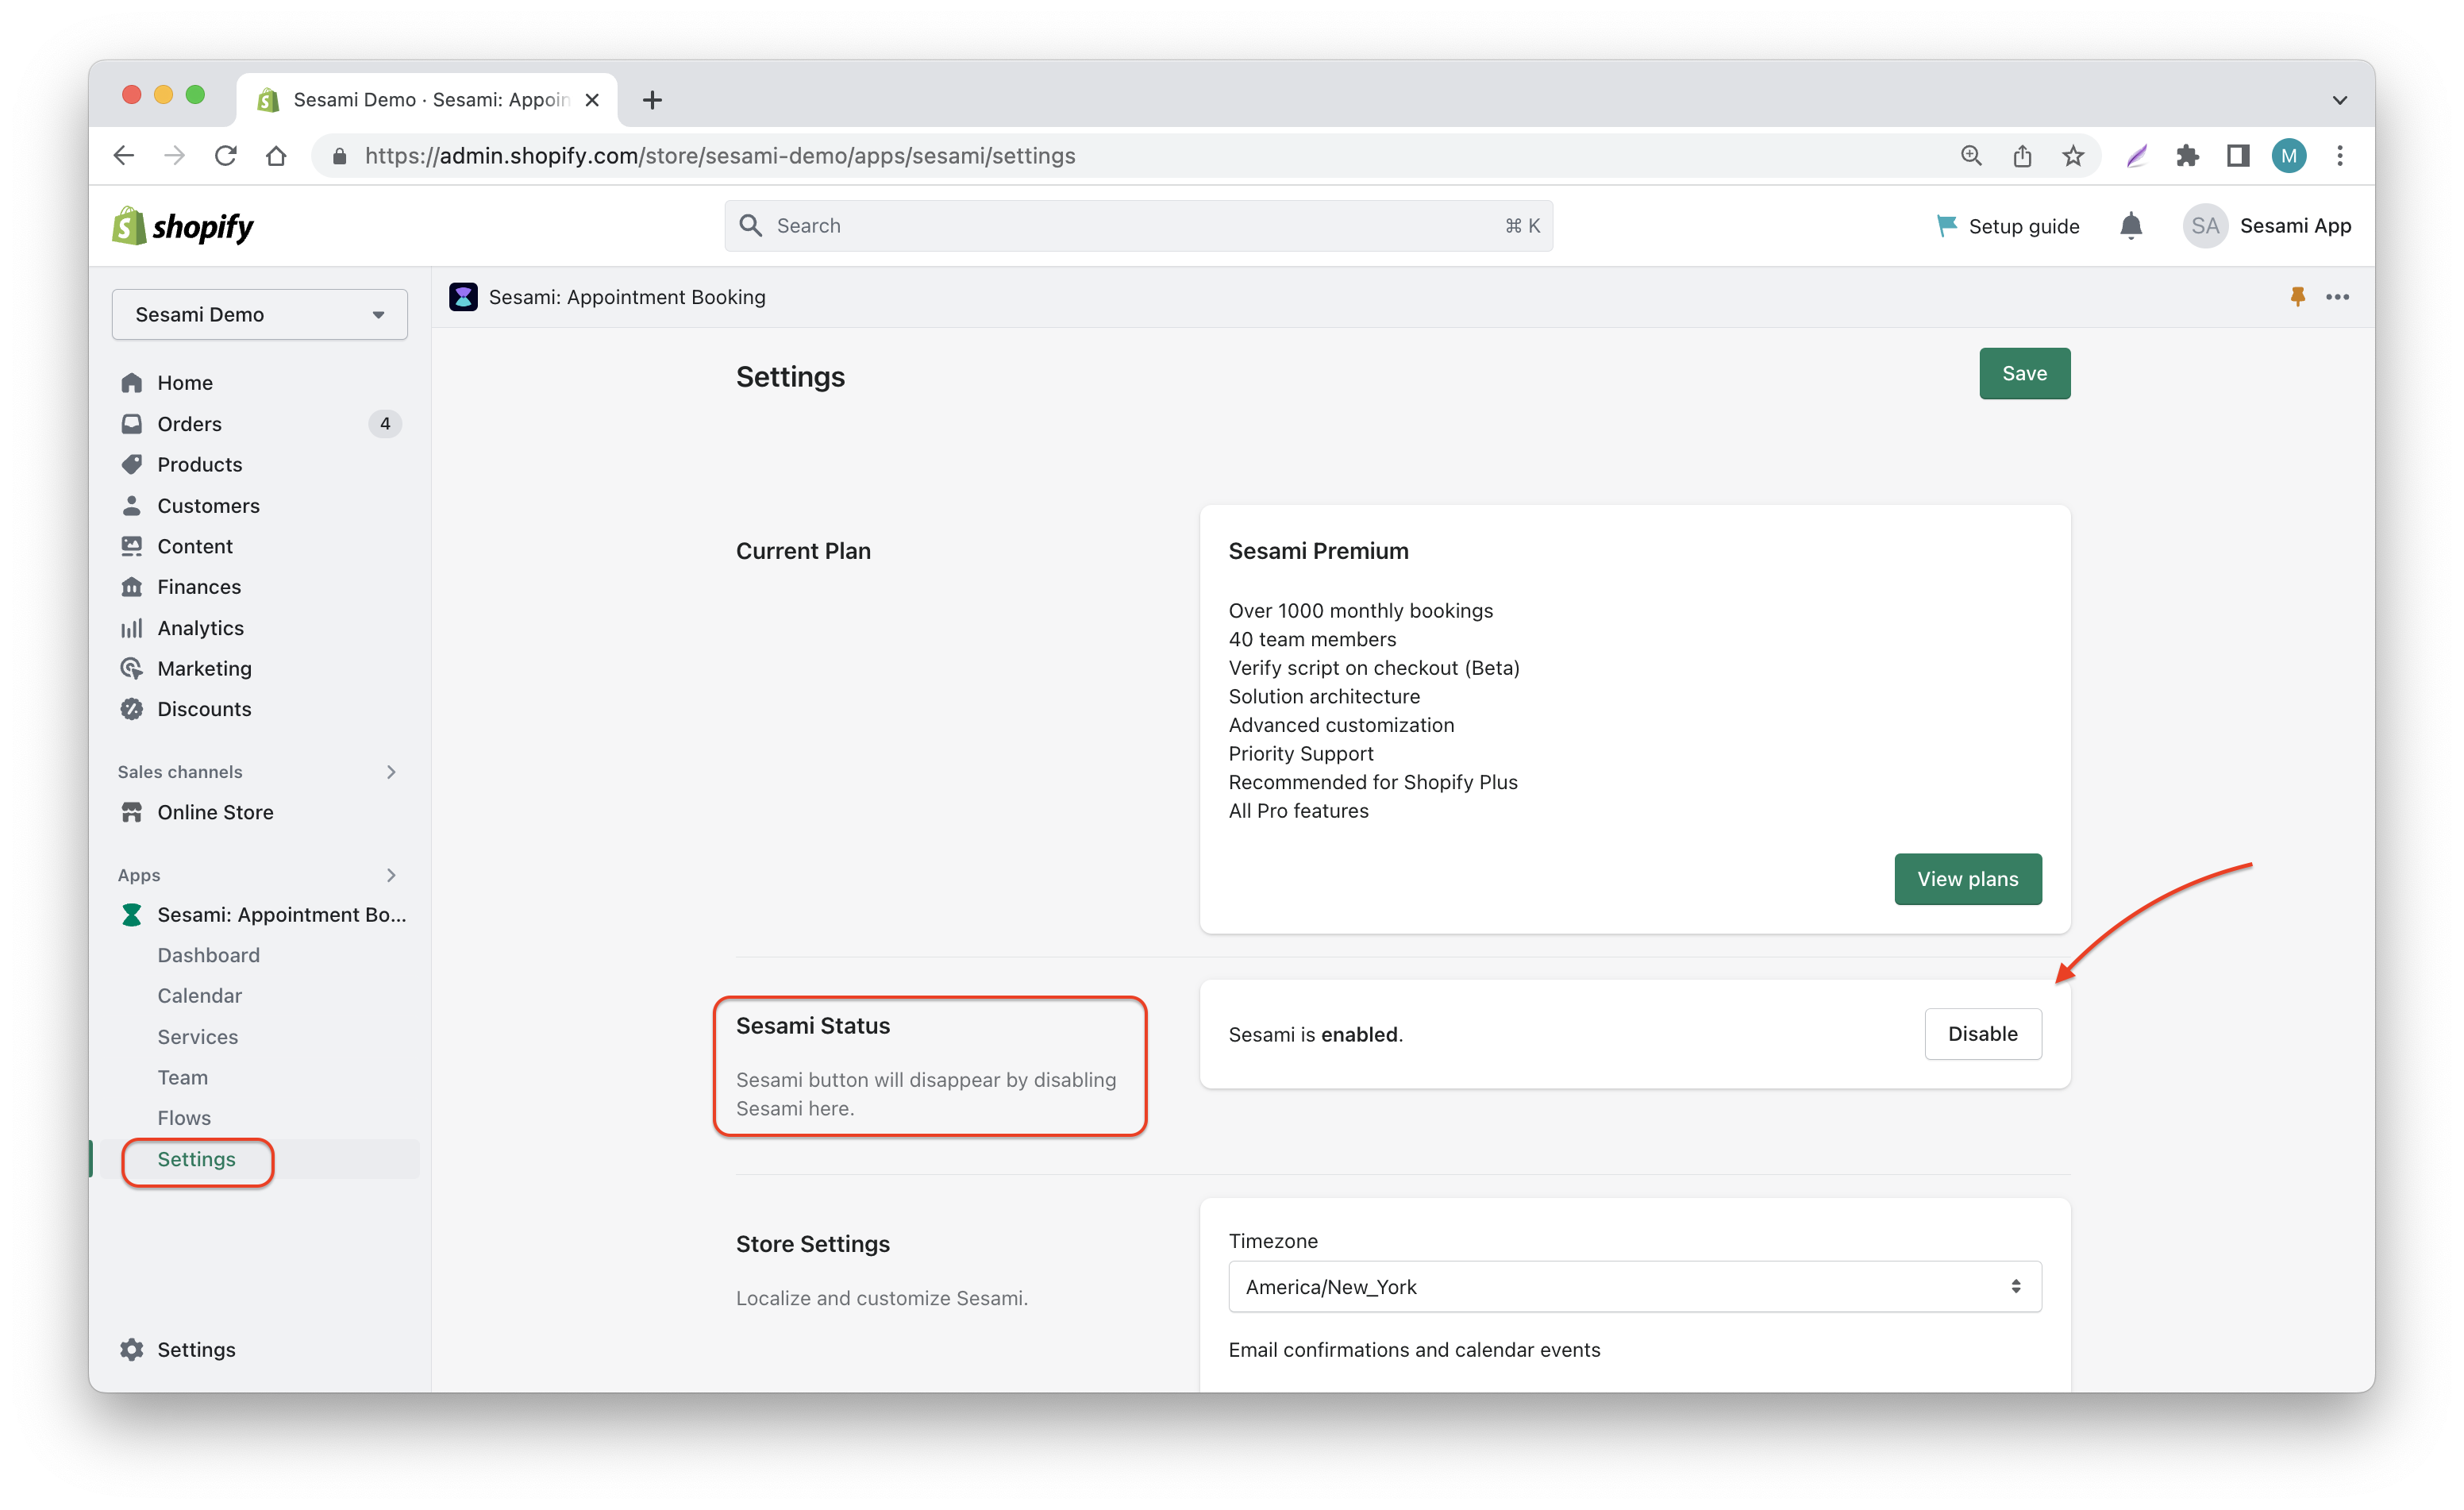Screen dimensions: 2464x1510
Task: Go forward in browser history
Action: click(175, 156)
